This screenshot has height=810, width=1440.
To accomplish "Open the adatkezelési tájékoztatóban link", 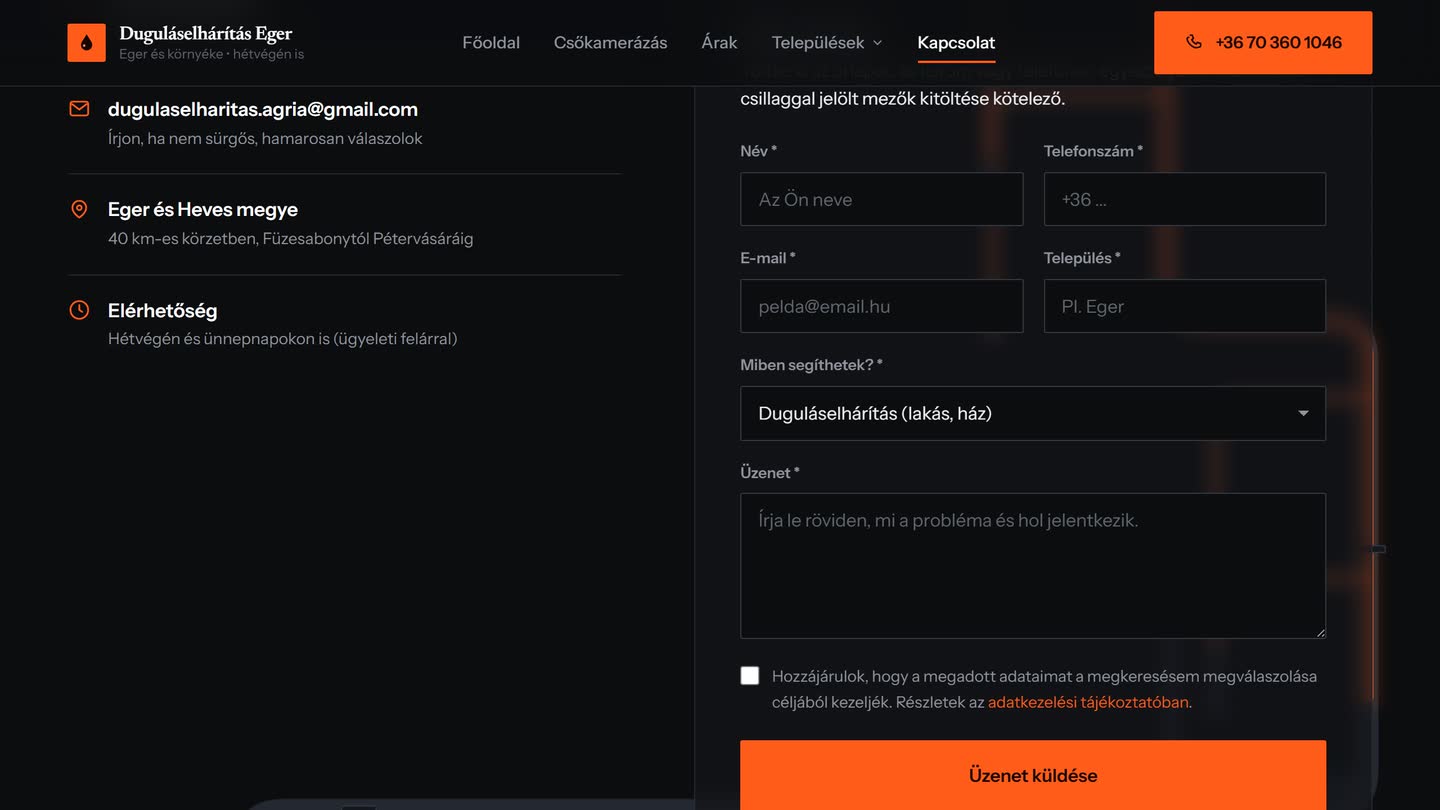I will click(x=1088, y=702).
